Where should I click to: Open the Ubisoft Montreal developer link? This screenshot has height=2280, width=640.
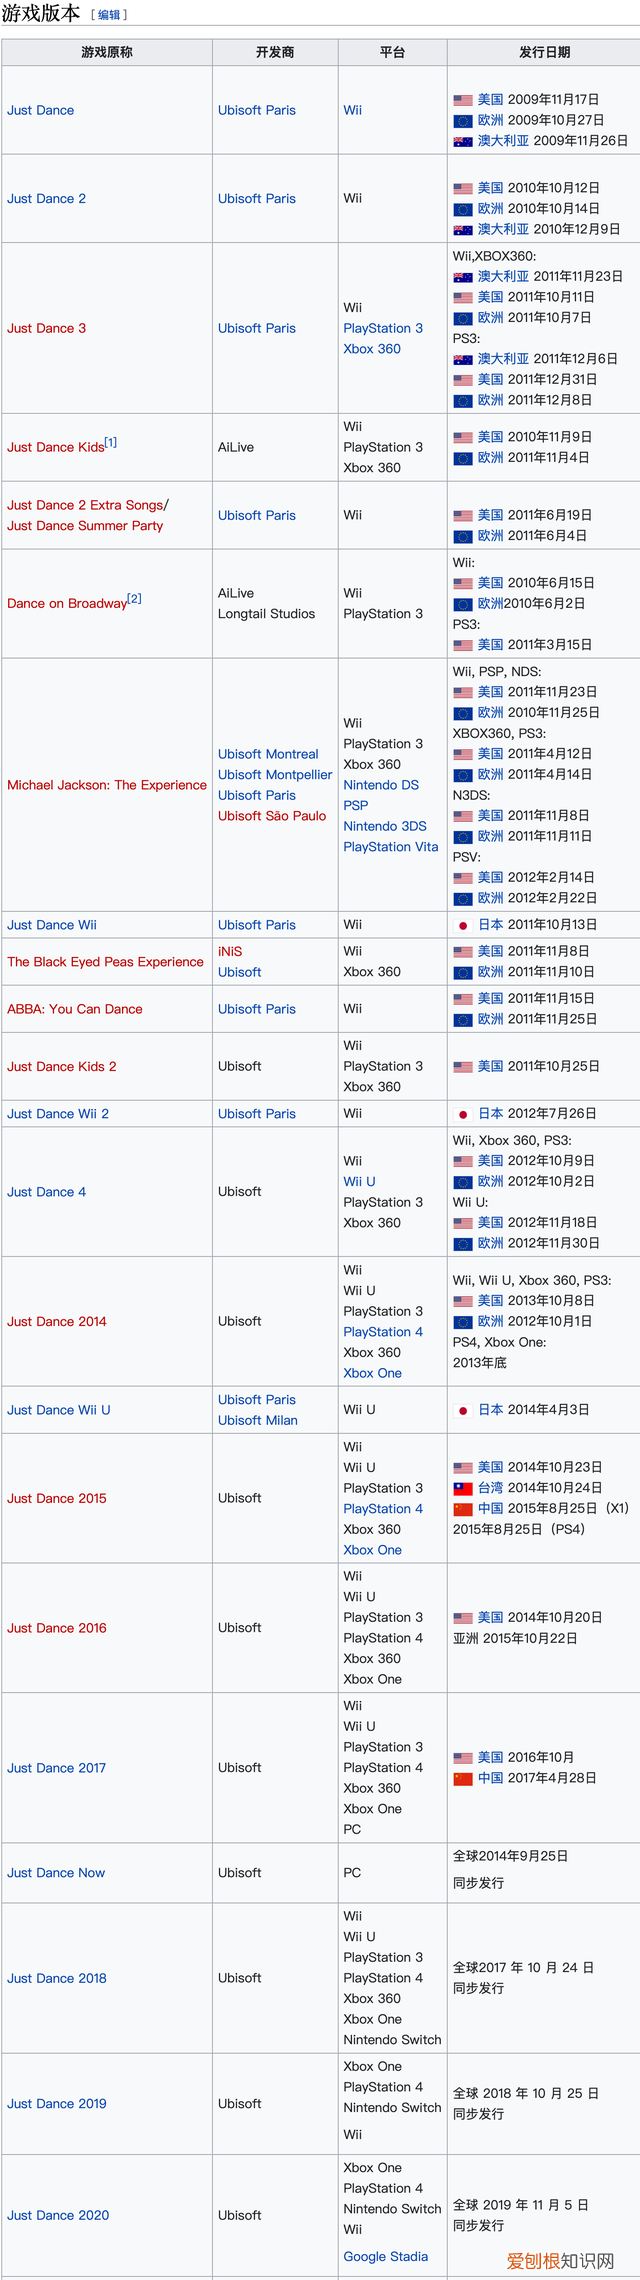pyautogui.click(x=268, y=754)
